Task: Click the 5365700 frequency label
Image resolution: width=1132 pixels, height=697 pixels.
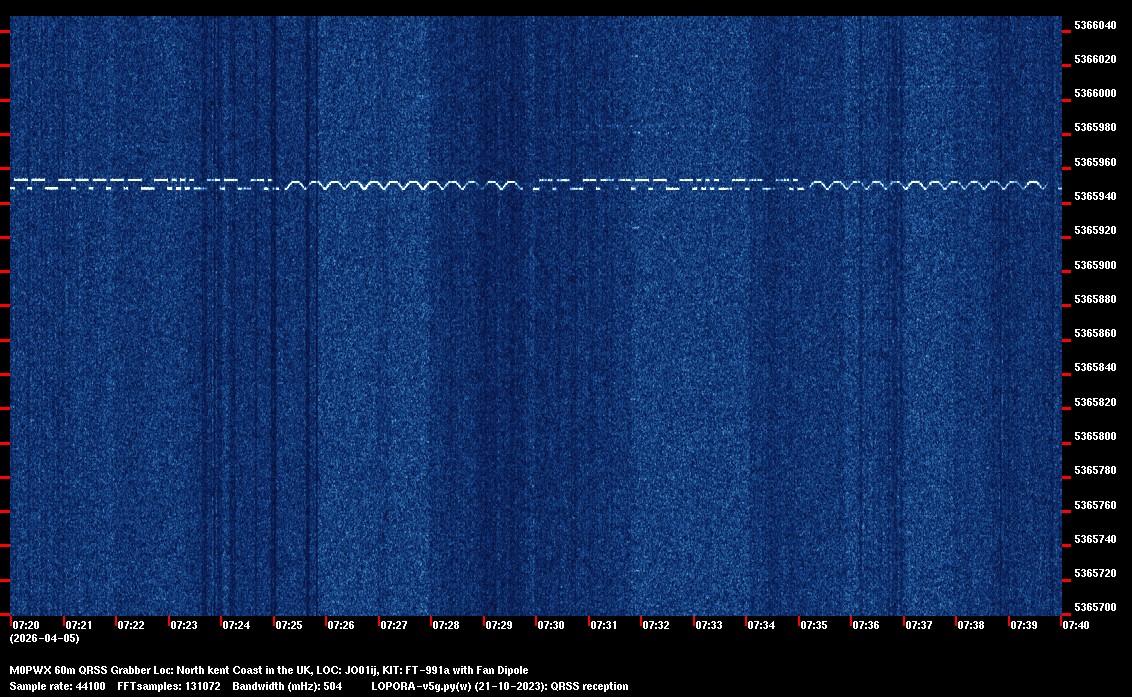Action: coord(1096,608)
